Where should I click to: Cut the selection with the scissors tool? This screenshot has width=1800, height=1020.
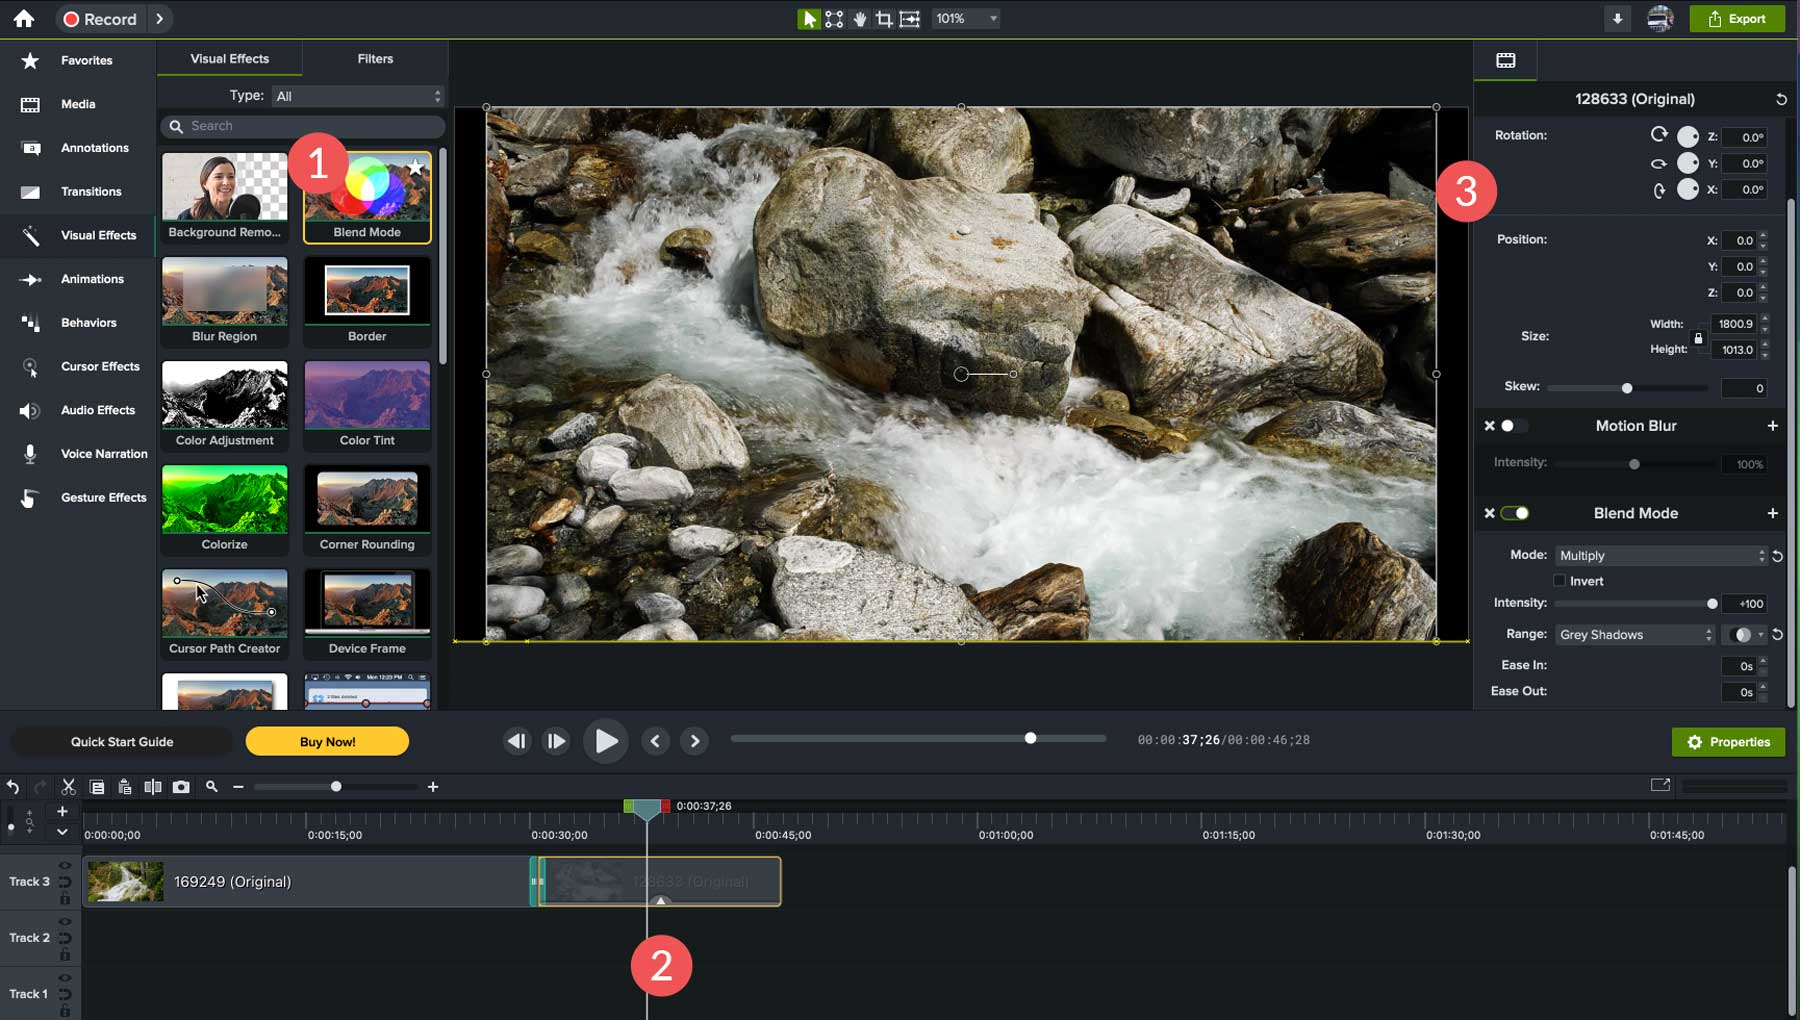[68, 786]
